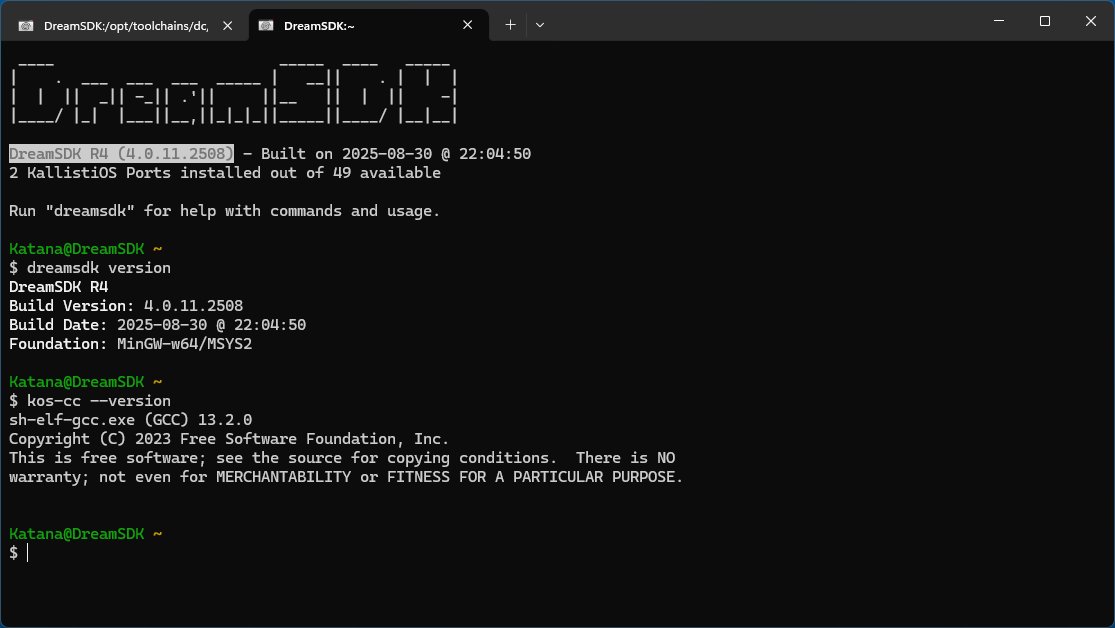Viewport: 1115px width, 628px height.
Task: Maximize the terminal window
Action: (1045, 21)
